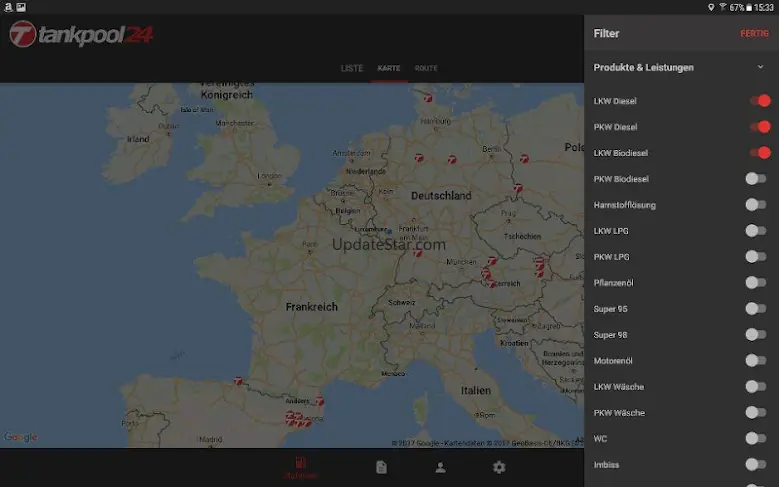Turn on the WC filter
This screenshot has width=779, height=487.
click(756, 438)
